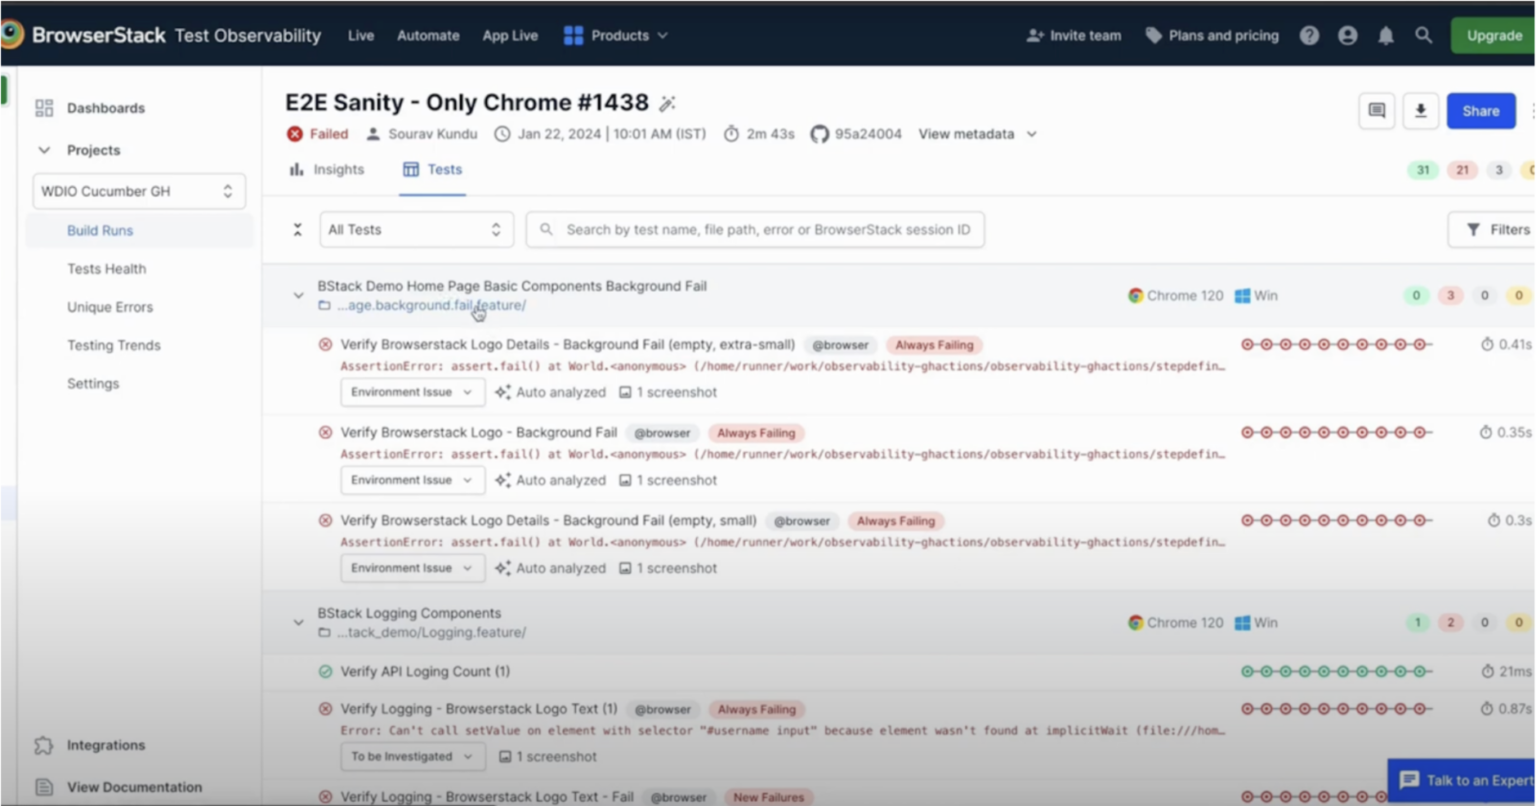Open notifications via the bell icon

[x=1385, y=35]
